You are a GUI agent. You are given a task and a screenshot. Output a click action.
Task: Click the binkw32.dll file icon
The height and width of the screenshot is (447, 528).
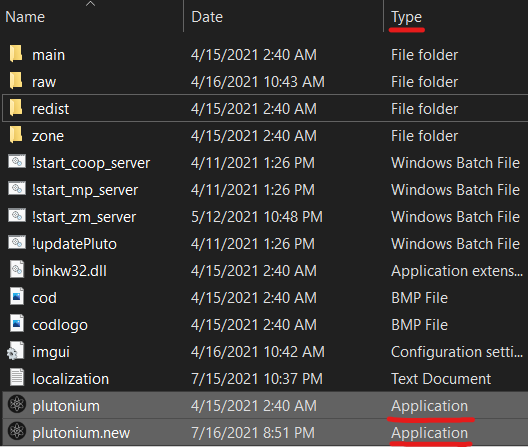(x=17, y=269)
